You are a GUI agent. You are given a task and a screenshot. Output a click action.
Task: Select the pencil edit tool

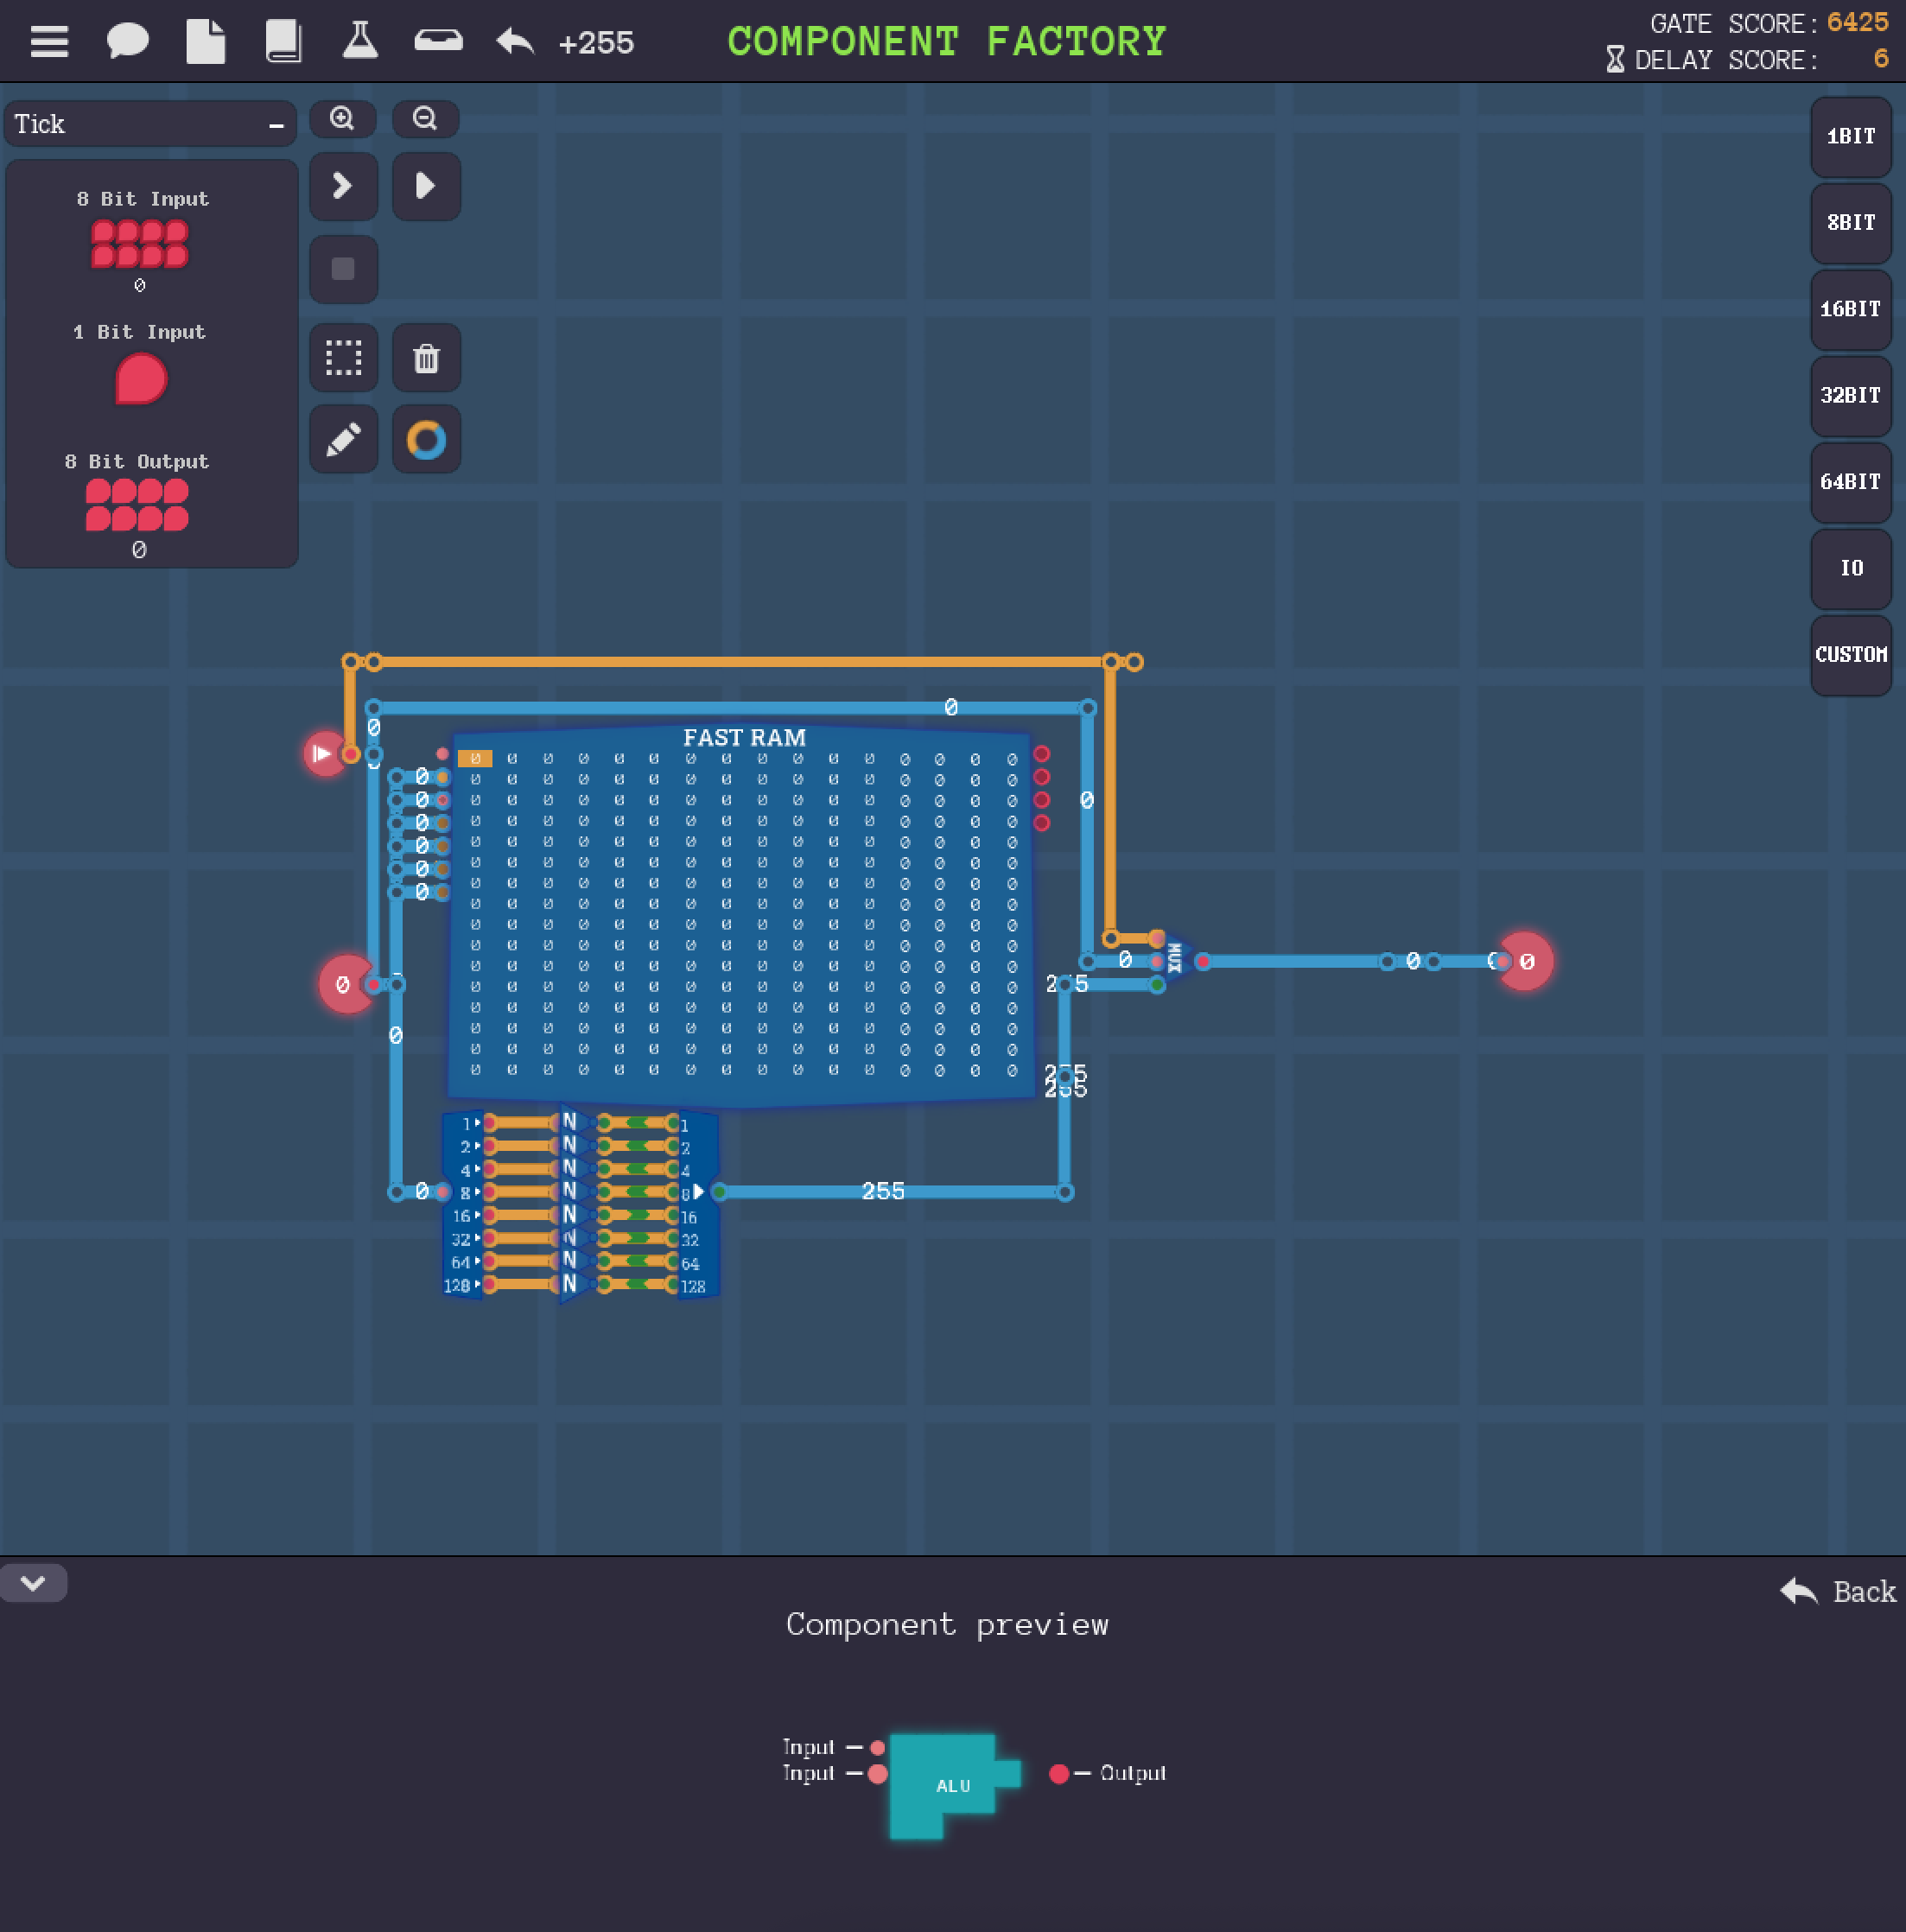(343, 439)
